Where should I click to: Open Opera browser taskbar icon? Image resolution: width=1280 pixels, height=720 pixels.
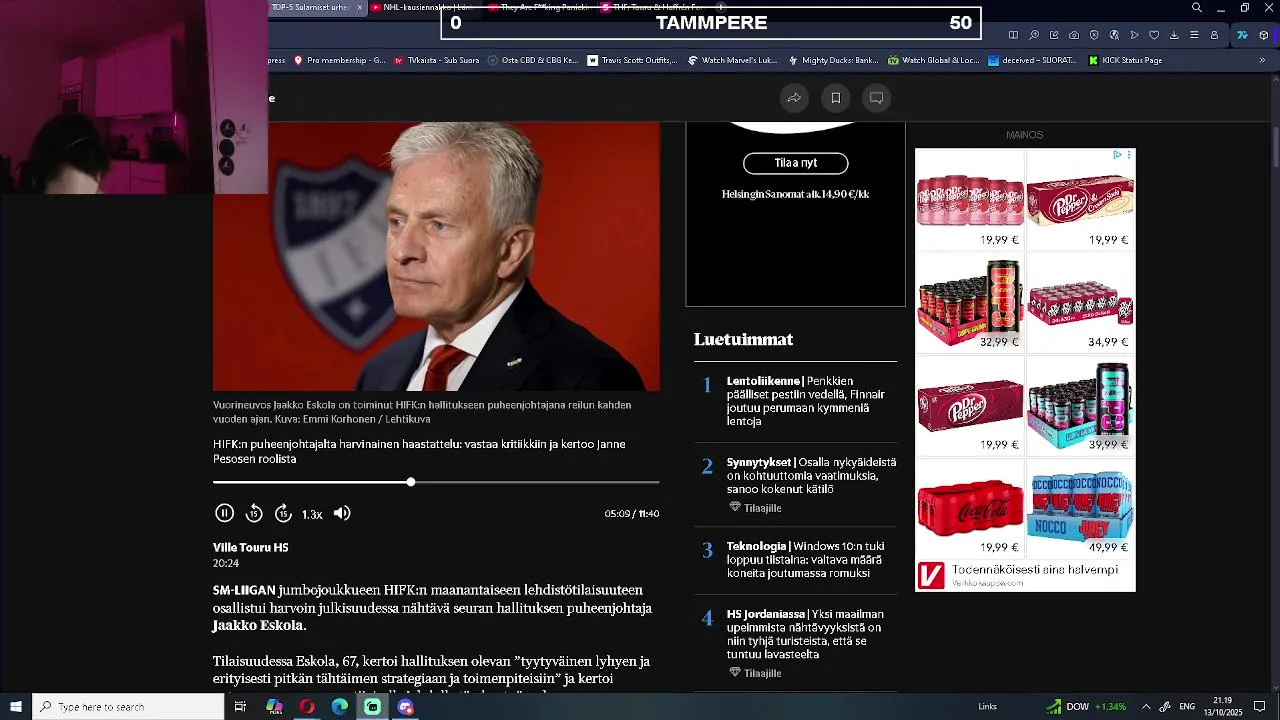307,707
